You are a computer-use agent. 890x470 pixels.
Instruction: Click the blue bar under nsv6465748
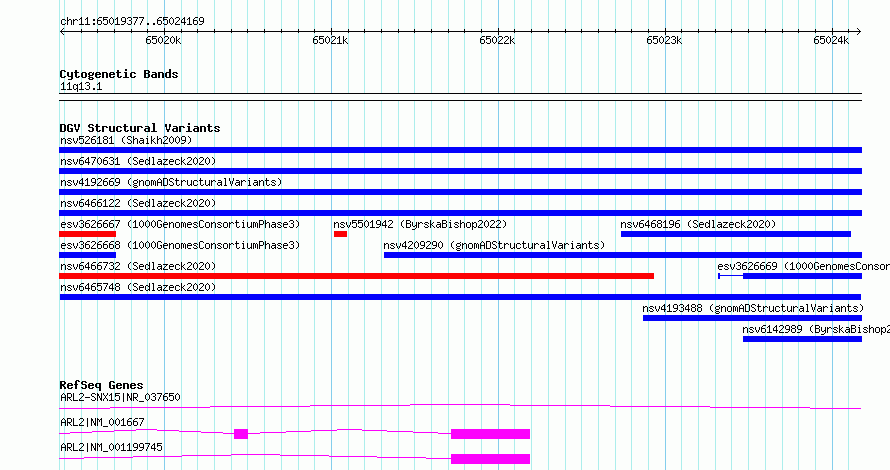(x=460, y=297)
